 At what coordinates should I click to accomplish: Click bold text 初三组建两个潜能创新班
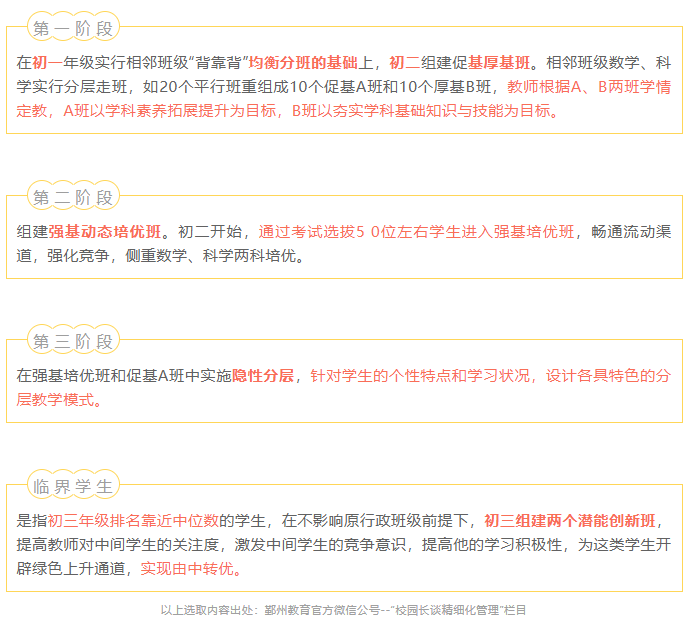click(x=570, y=520)
